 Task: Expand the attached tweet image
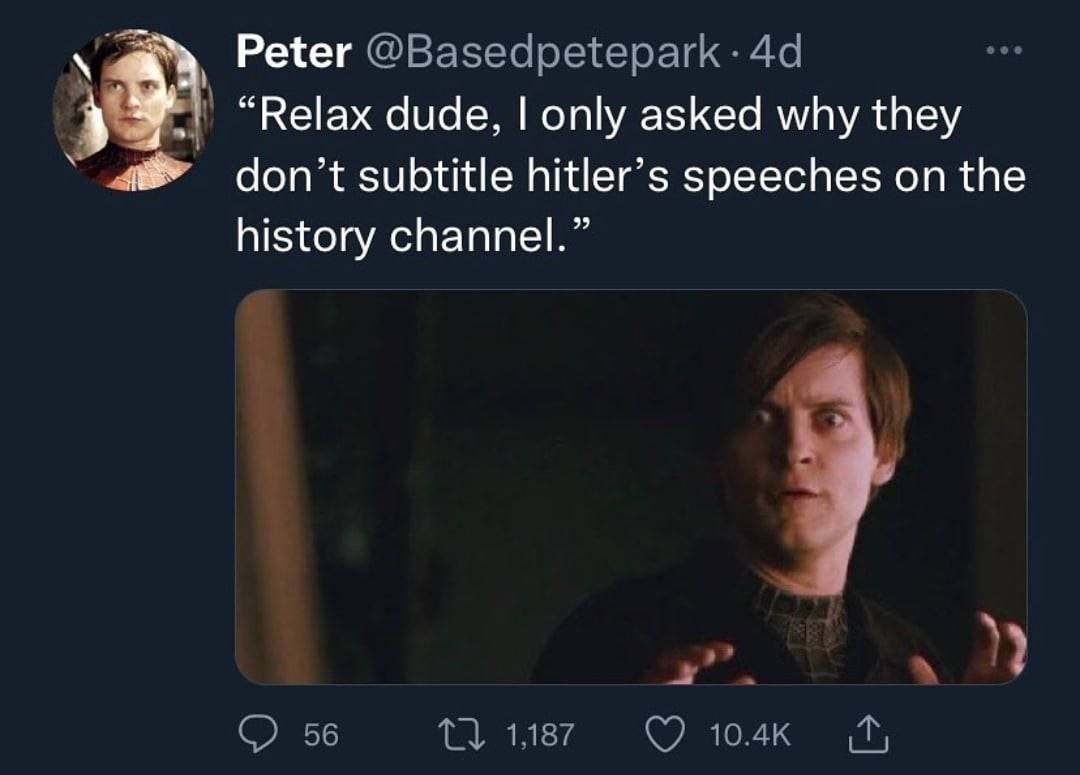(630, 487)
